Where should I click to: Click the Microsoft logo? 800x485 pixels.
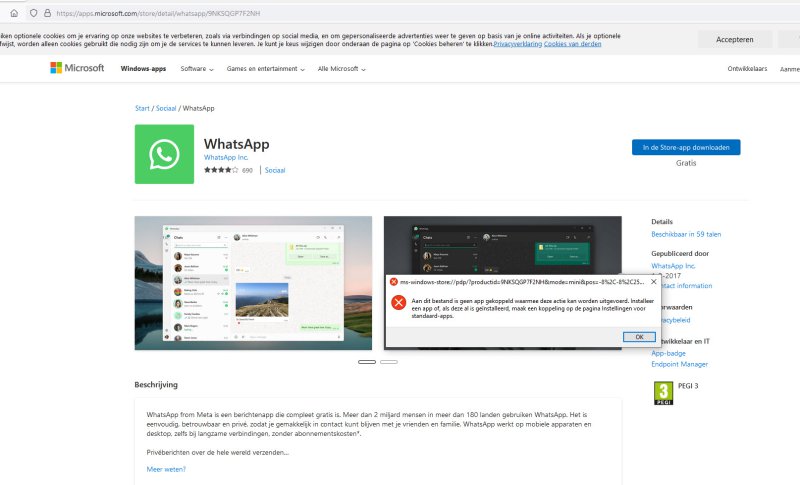pyautogui.click(x=77, y=68)
